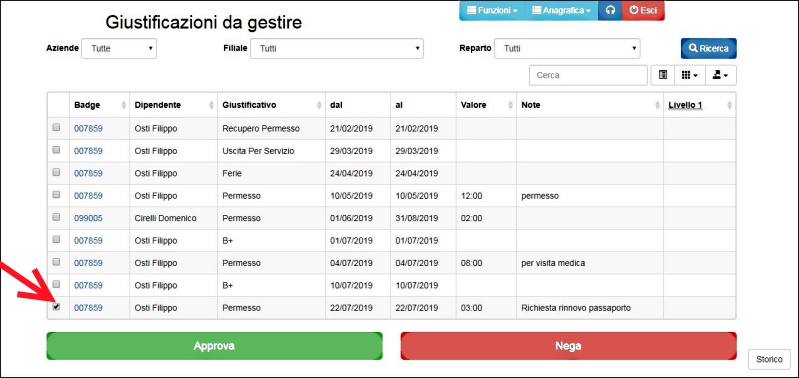Screen dimensions: 799x378
Task: Click the 'dal' column header
Action: tap(358, 105)
